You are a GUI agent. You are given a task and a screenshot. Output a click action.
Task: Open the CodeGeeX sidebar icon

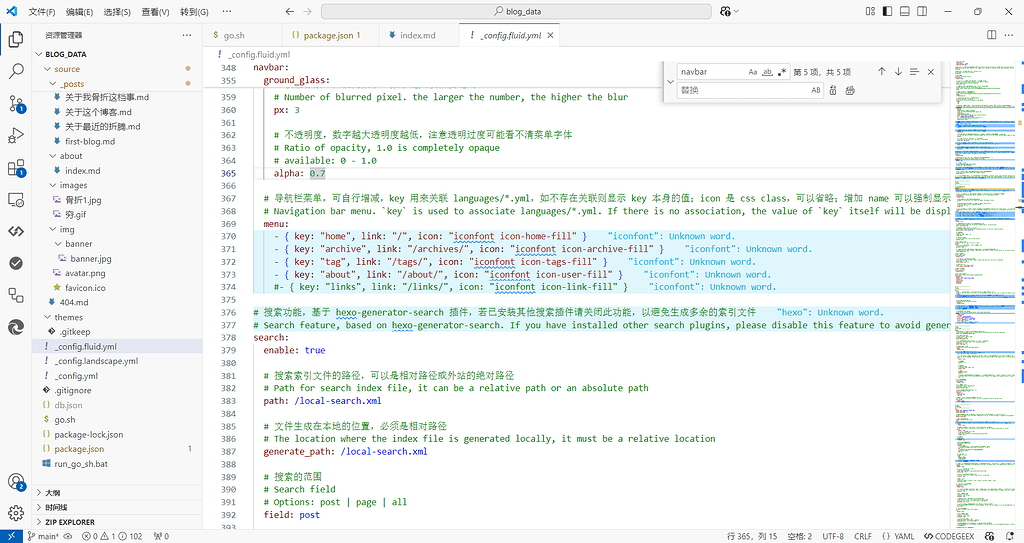click(x=16, y=231)
